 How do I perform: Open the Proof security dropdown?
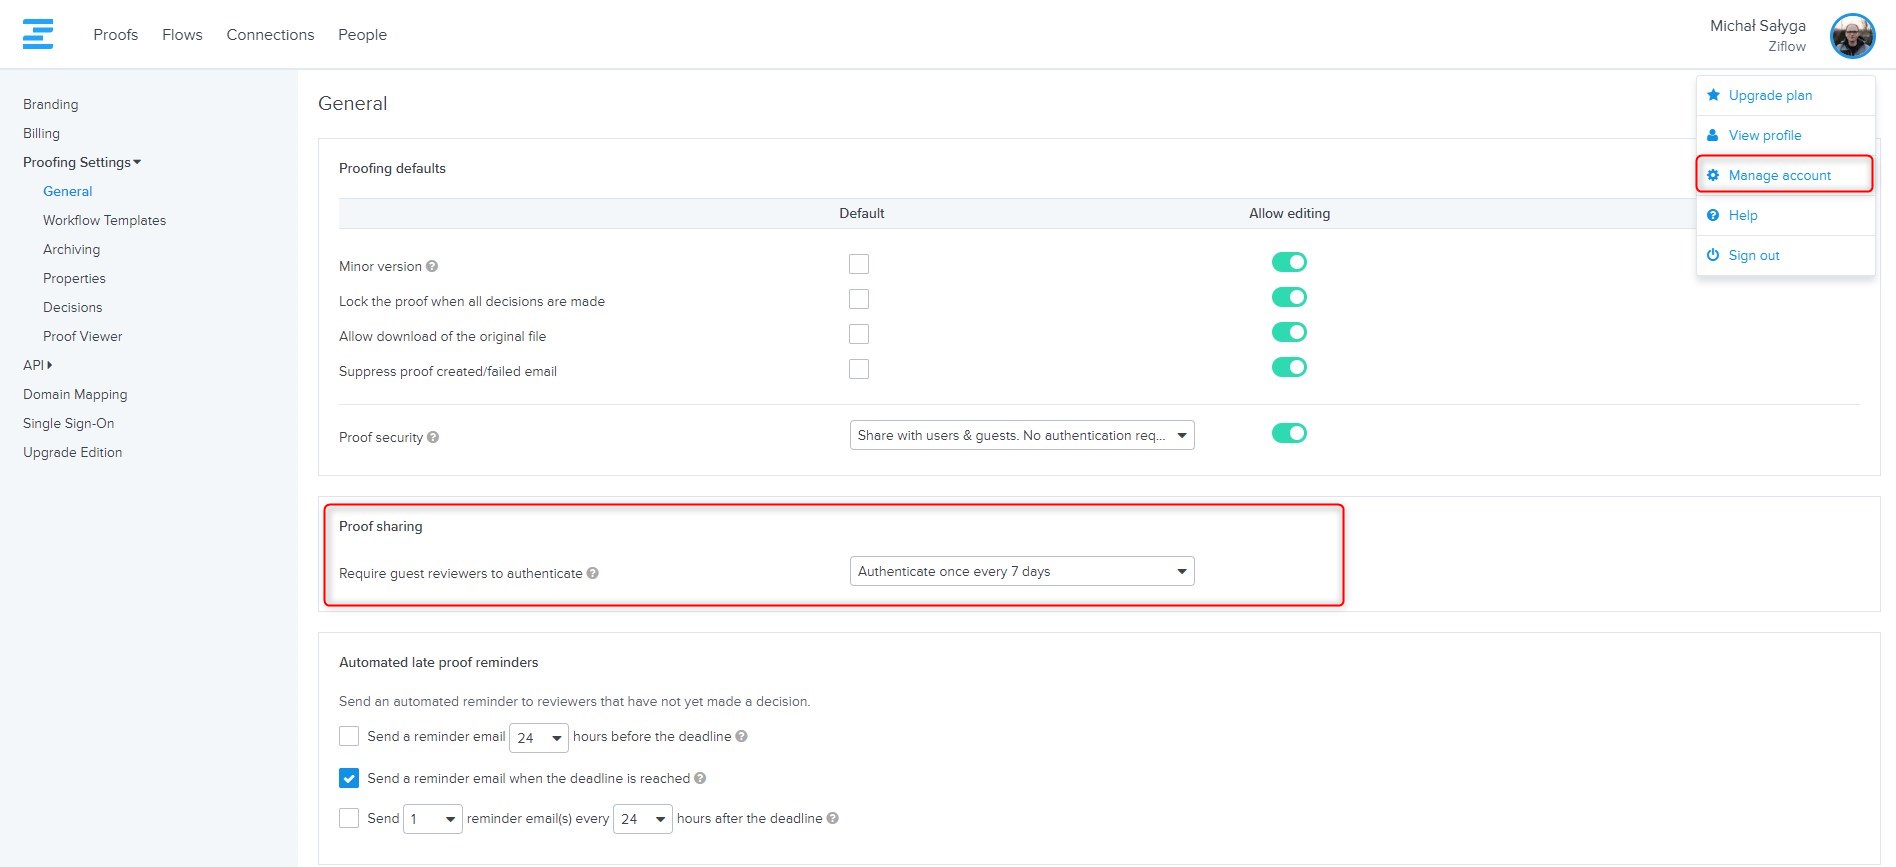(x=1021, y=435)
